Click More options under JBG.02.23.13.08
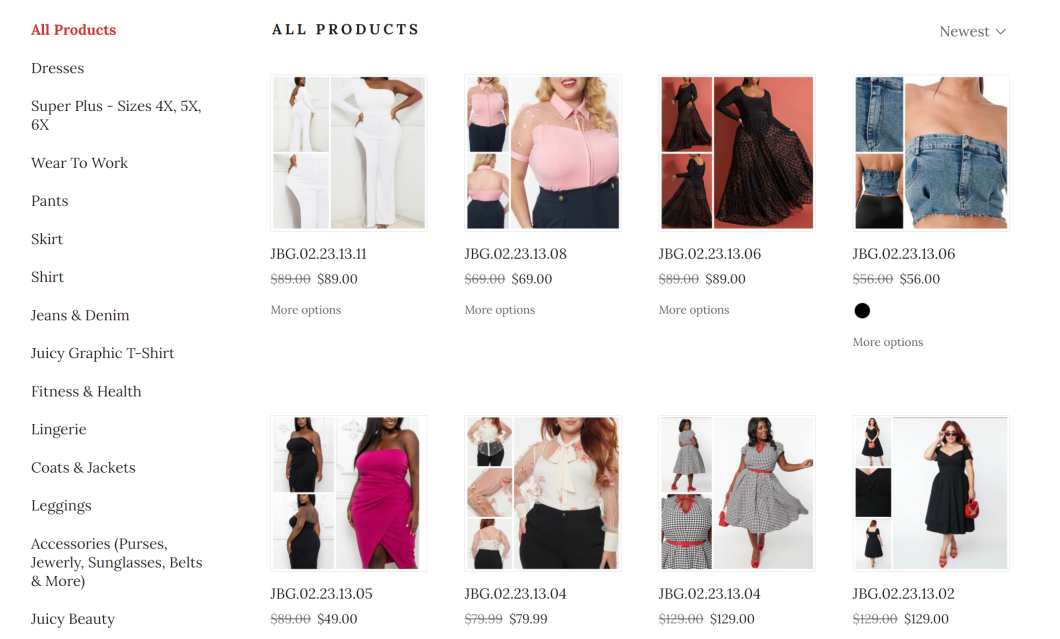This screenshot has width=1060, height=639. [x=500, y=310]
